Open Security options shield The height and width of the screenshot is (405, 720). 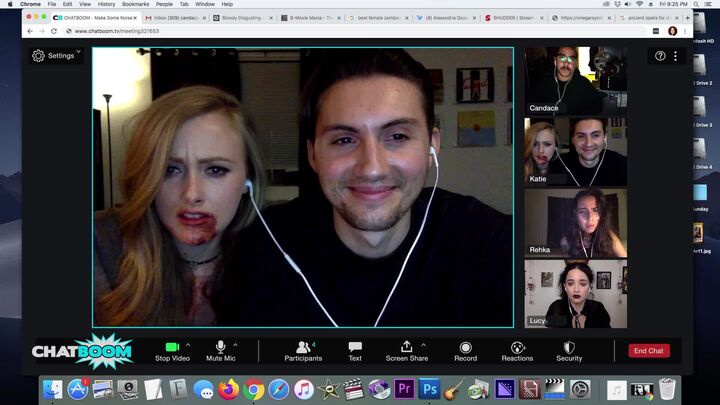tap(569, 347)
